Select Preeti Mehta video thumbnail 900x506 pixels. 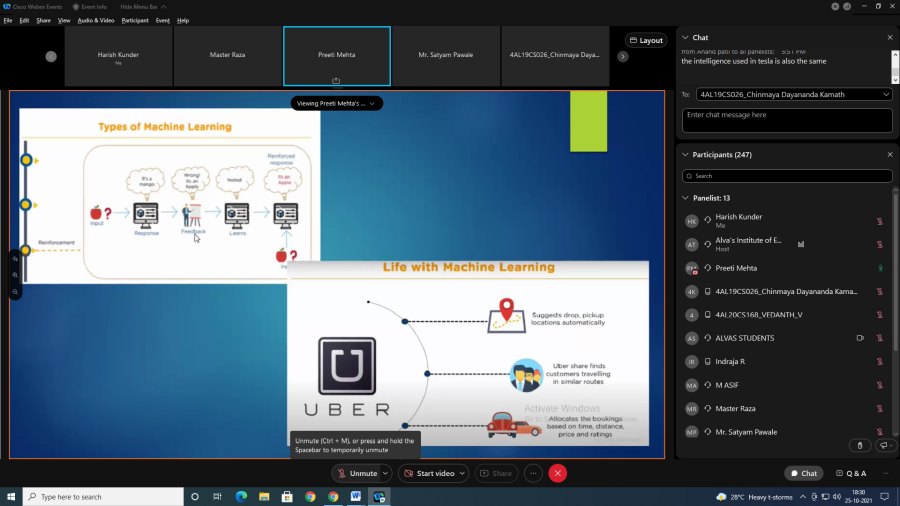tap(337, 56)
